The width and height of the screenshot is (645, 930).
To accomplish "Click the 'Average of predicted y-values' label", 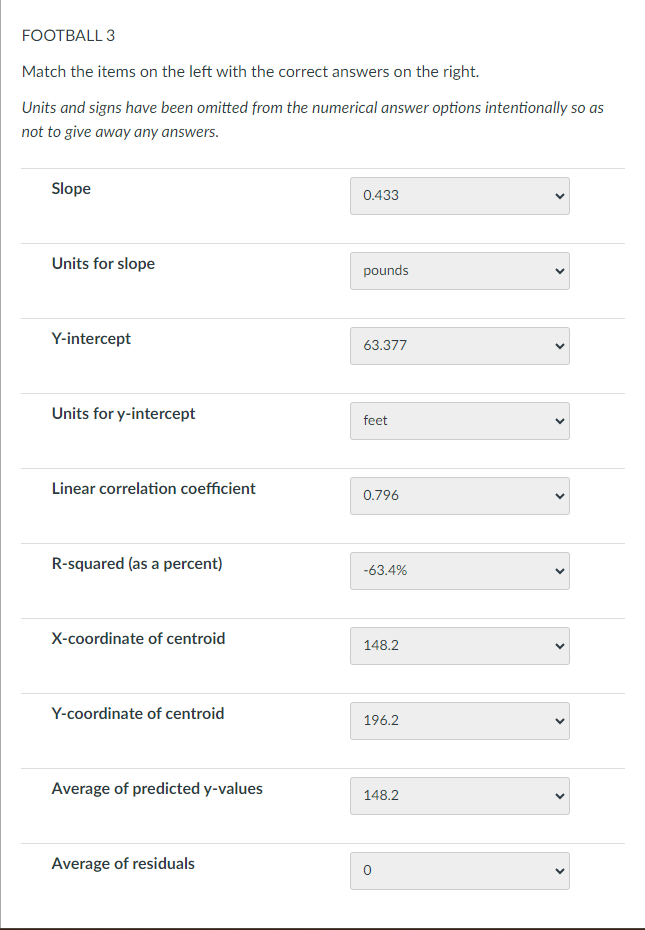I will pos(157,788).
